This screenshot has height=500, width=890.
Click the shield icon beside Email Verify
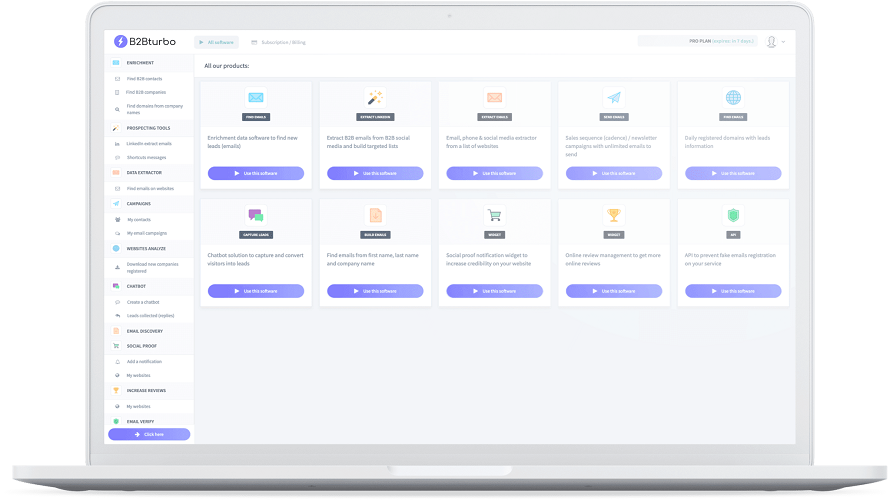116,422
